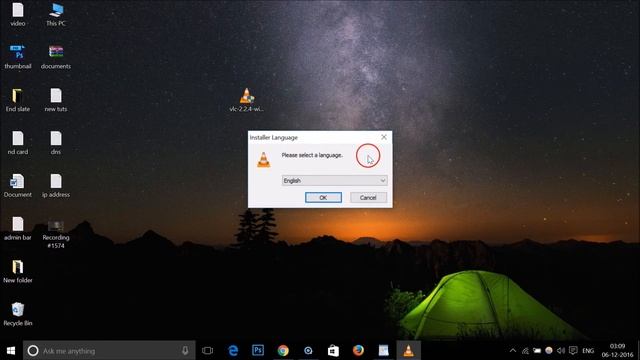Viewport: 640px width, 360px height.
Task: Show hidden system tray icons
Action: [513, 351]
